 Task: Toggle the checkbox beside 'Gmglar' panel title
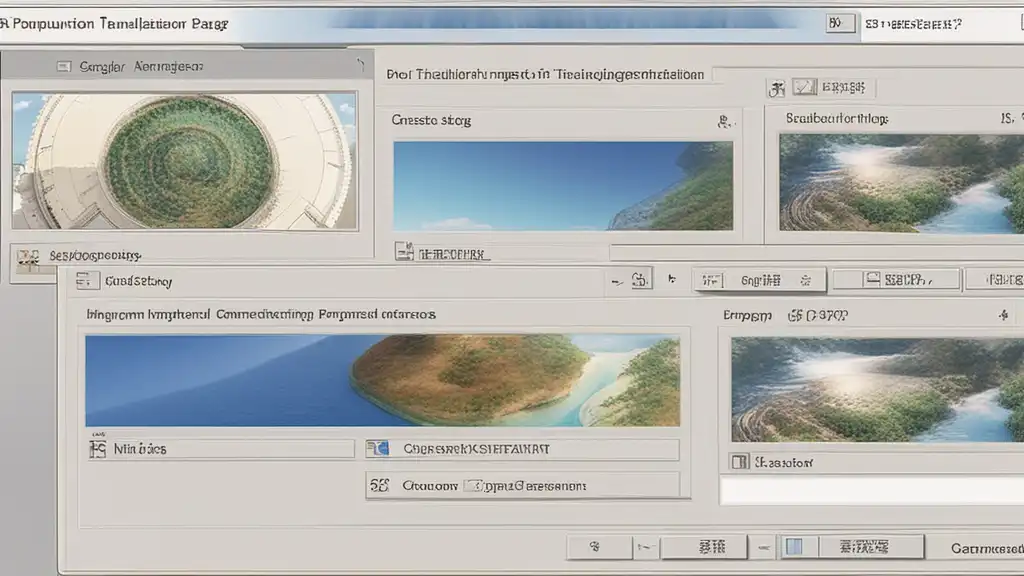click(64, 67)
